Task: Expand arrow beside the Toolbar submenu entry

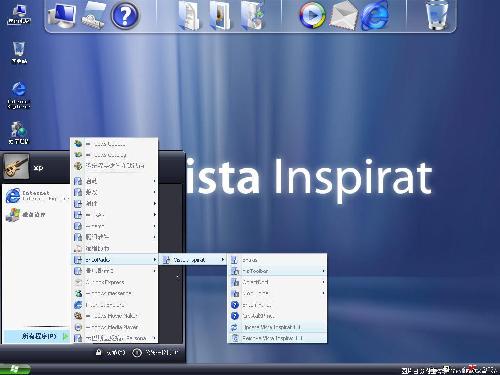Action: click(x=323, y=271)
